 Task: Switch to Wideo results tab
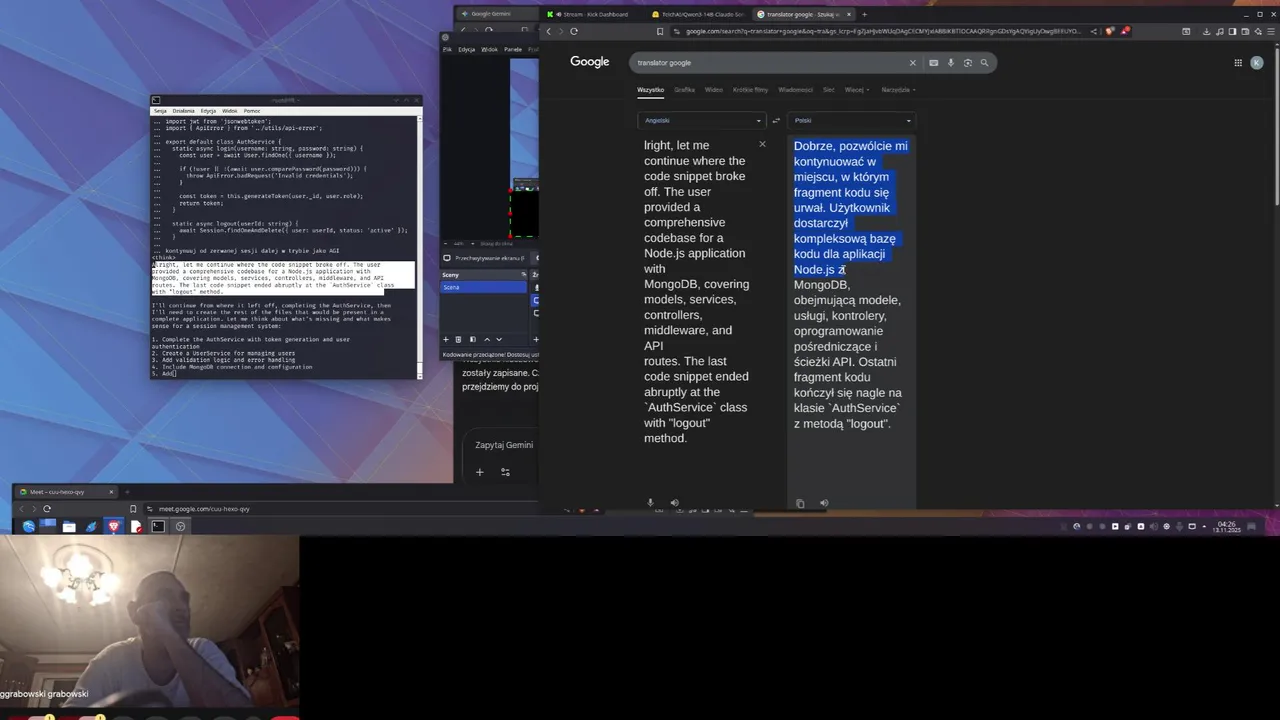[x=714, y=90]
